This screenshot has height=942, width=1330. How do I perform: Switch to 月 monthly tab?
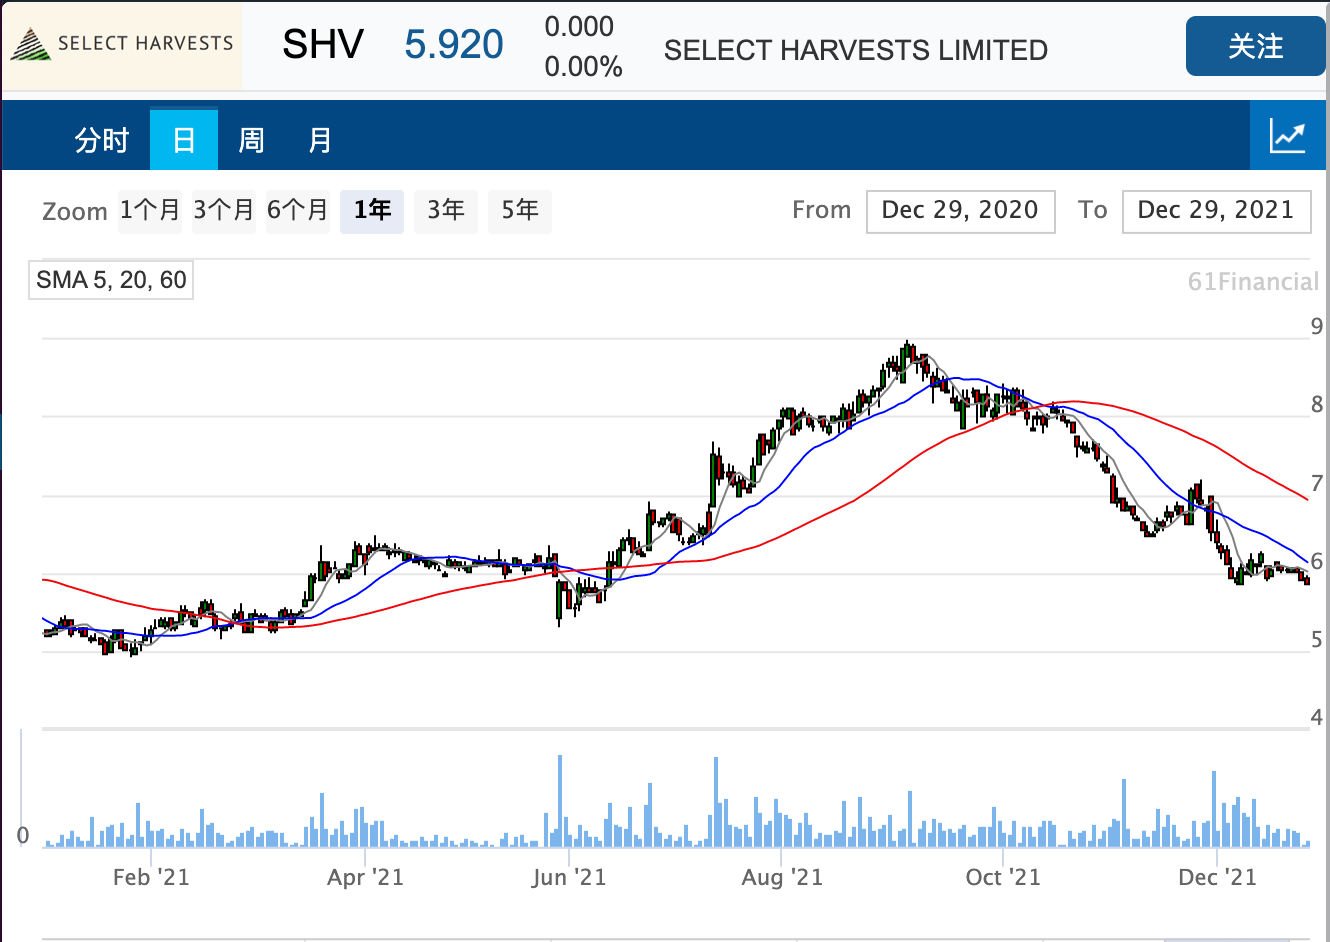320,139
